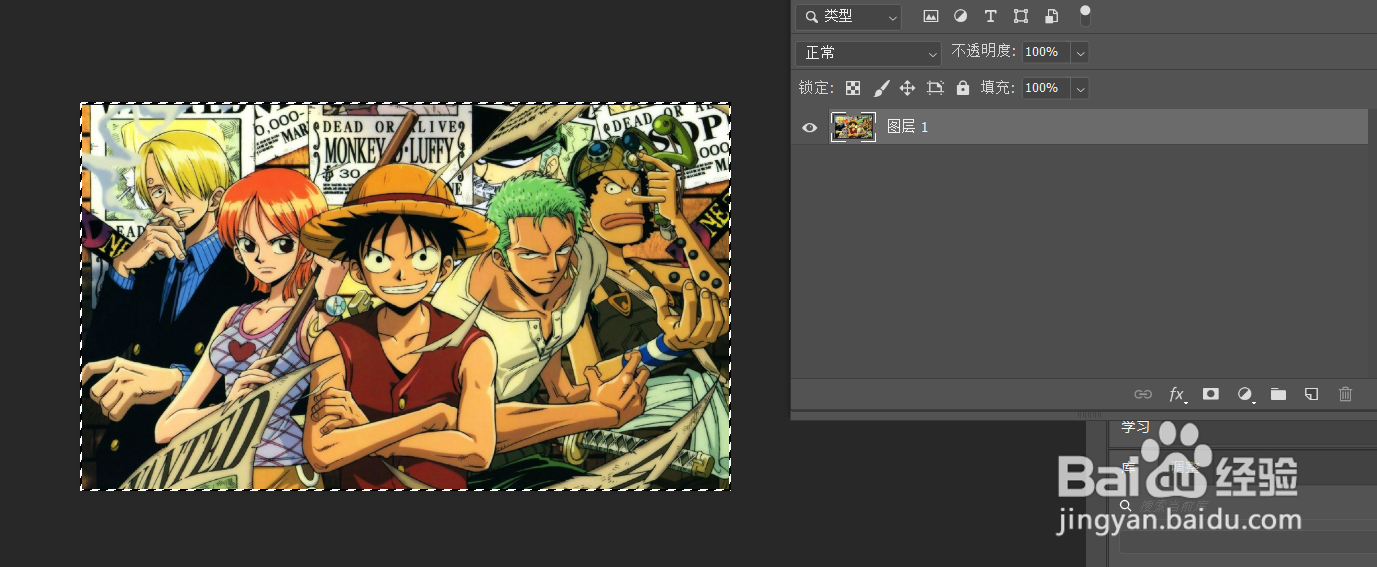Select the 图层 1 layer thumbnail
Viewport: 1377px width, 567px height.
(853, 127)
